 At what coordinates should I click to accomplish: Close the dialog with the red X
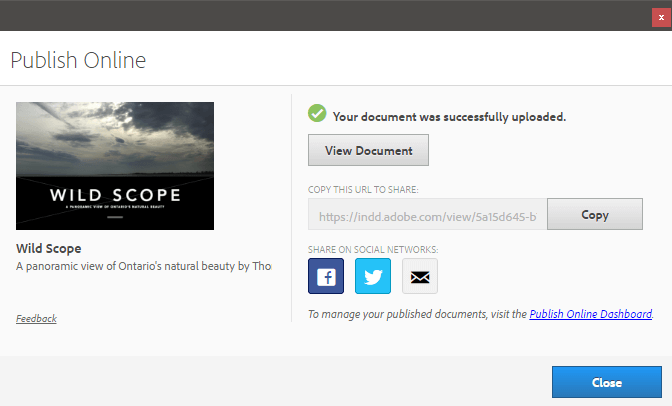coord(660,15)
